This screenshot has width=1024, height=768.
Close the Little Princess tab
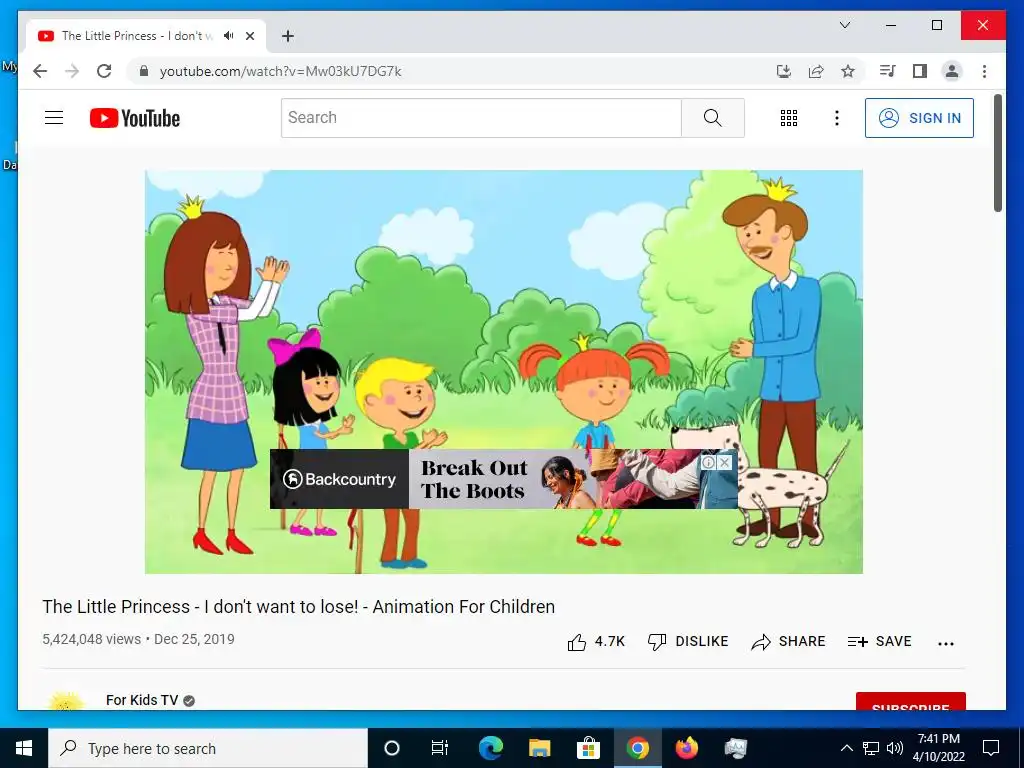pyautogui.click(x=249, y=36)
